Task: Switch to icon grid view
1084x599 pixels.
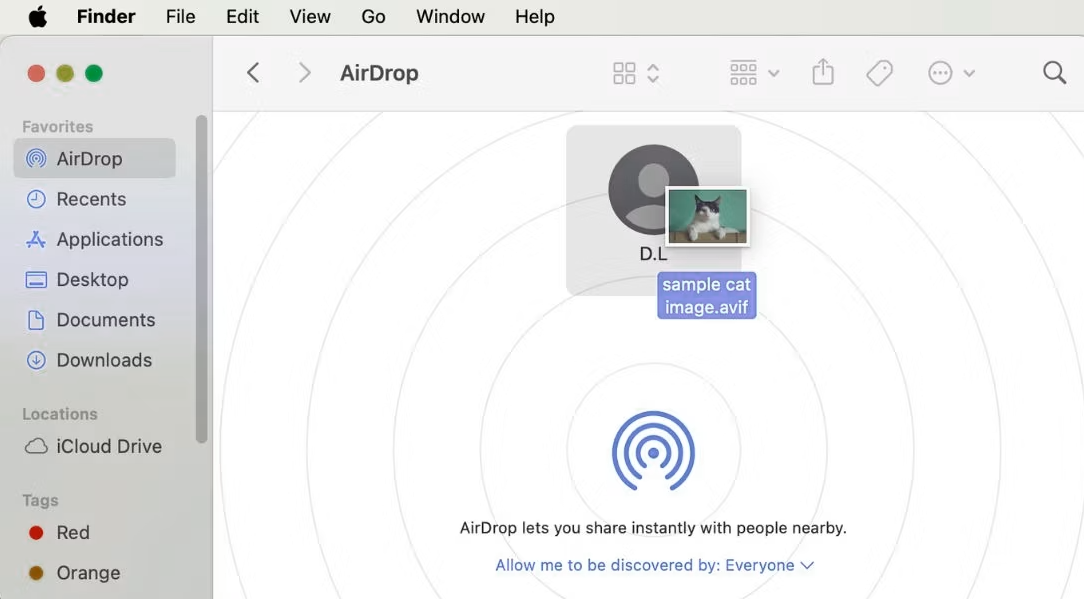Action: coord(624,73)
